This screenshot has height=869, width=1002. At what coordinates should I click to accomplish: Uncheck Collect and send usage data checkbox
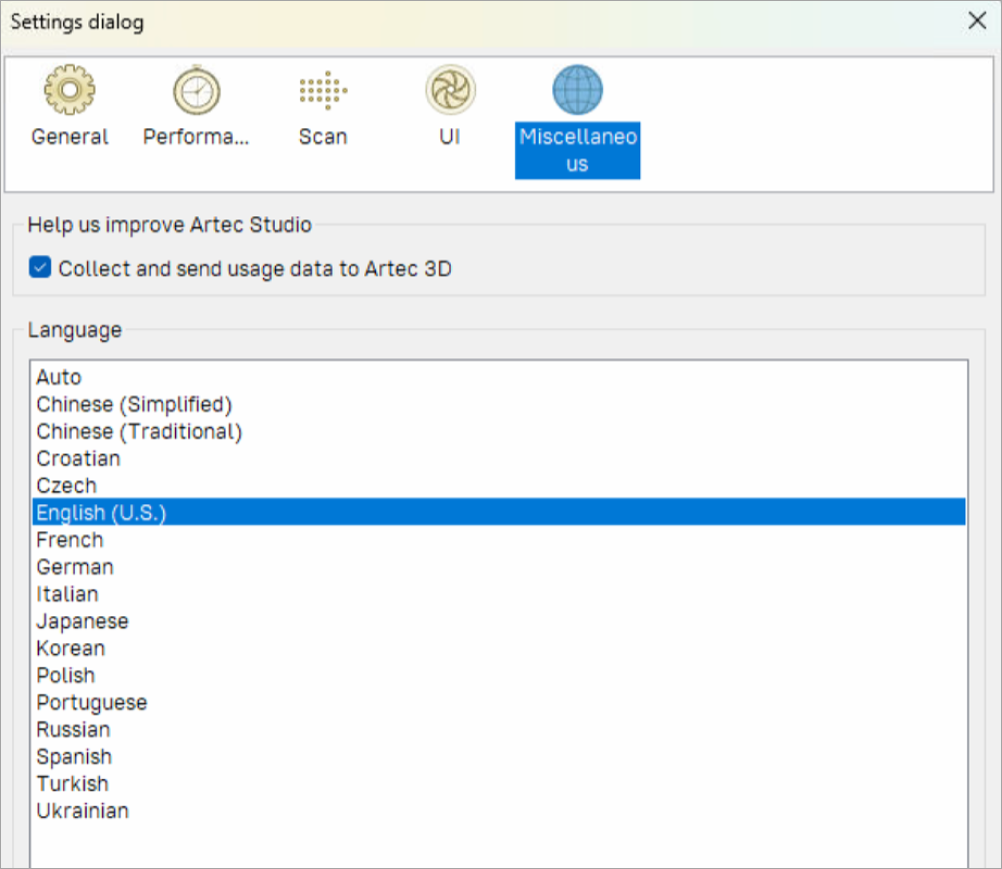pyautogui.click(x=40, y=267)
